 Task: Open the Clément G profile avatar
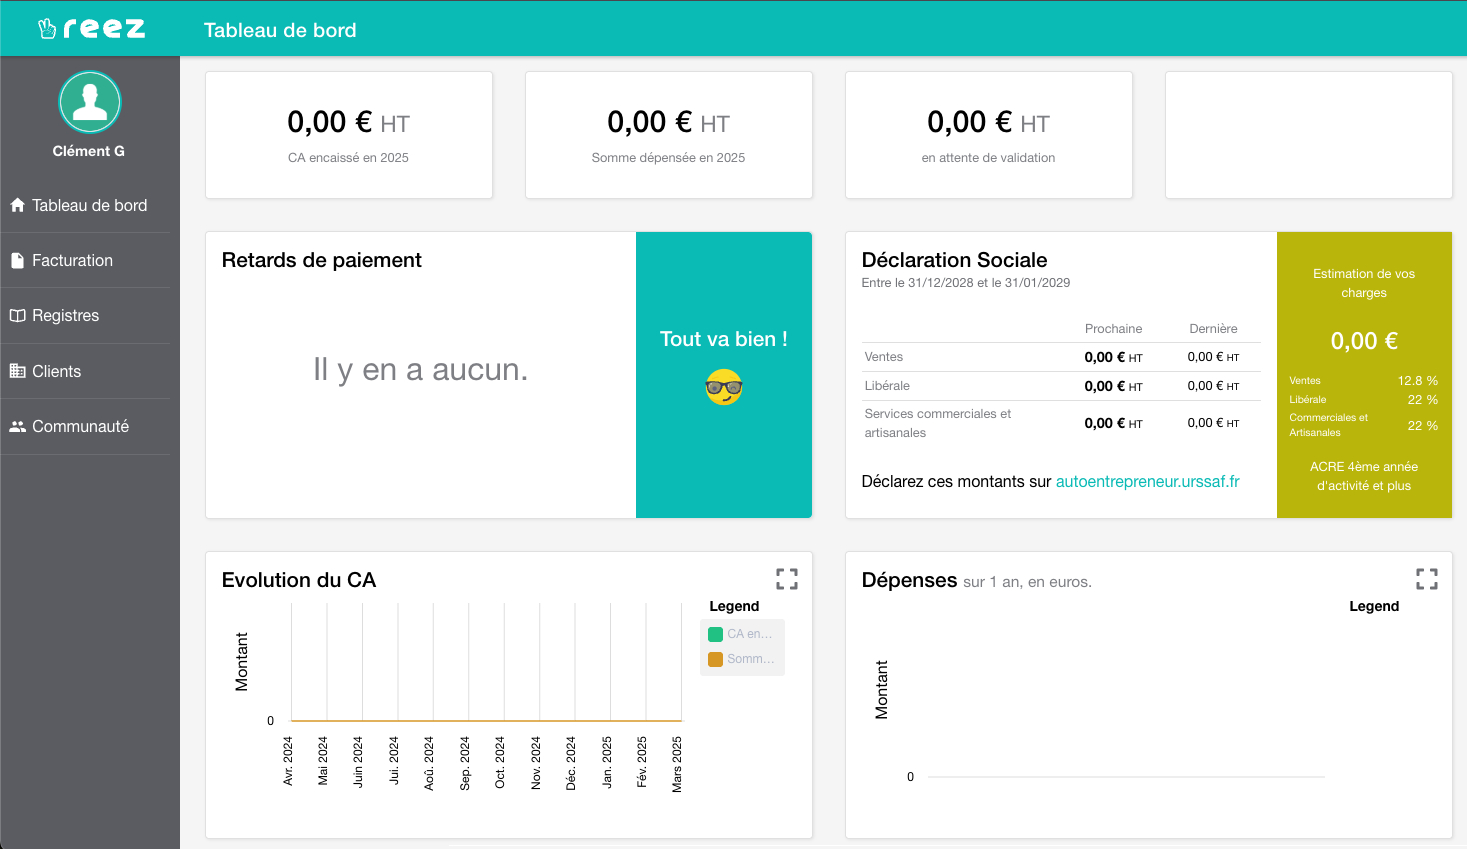90,102
